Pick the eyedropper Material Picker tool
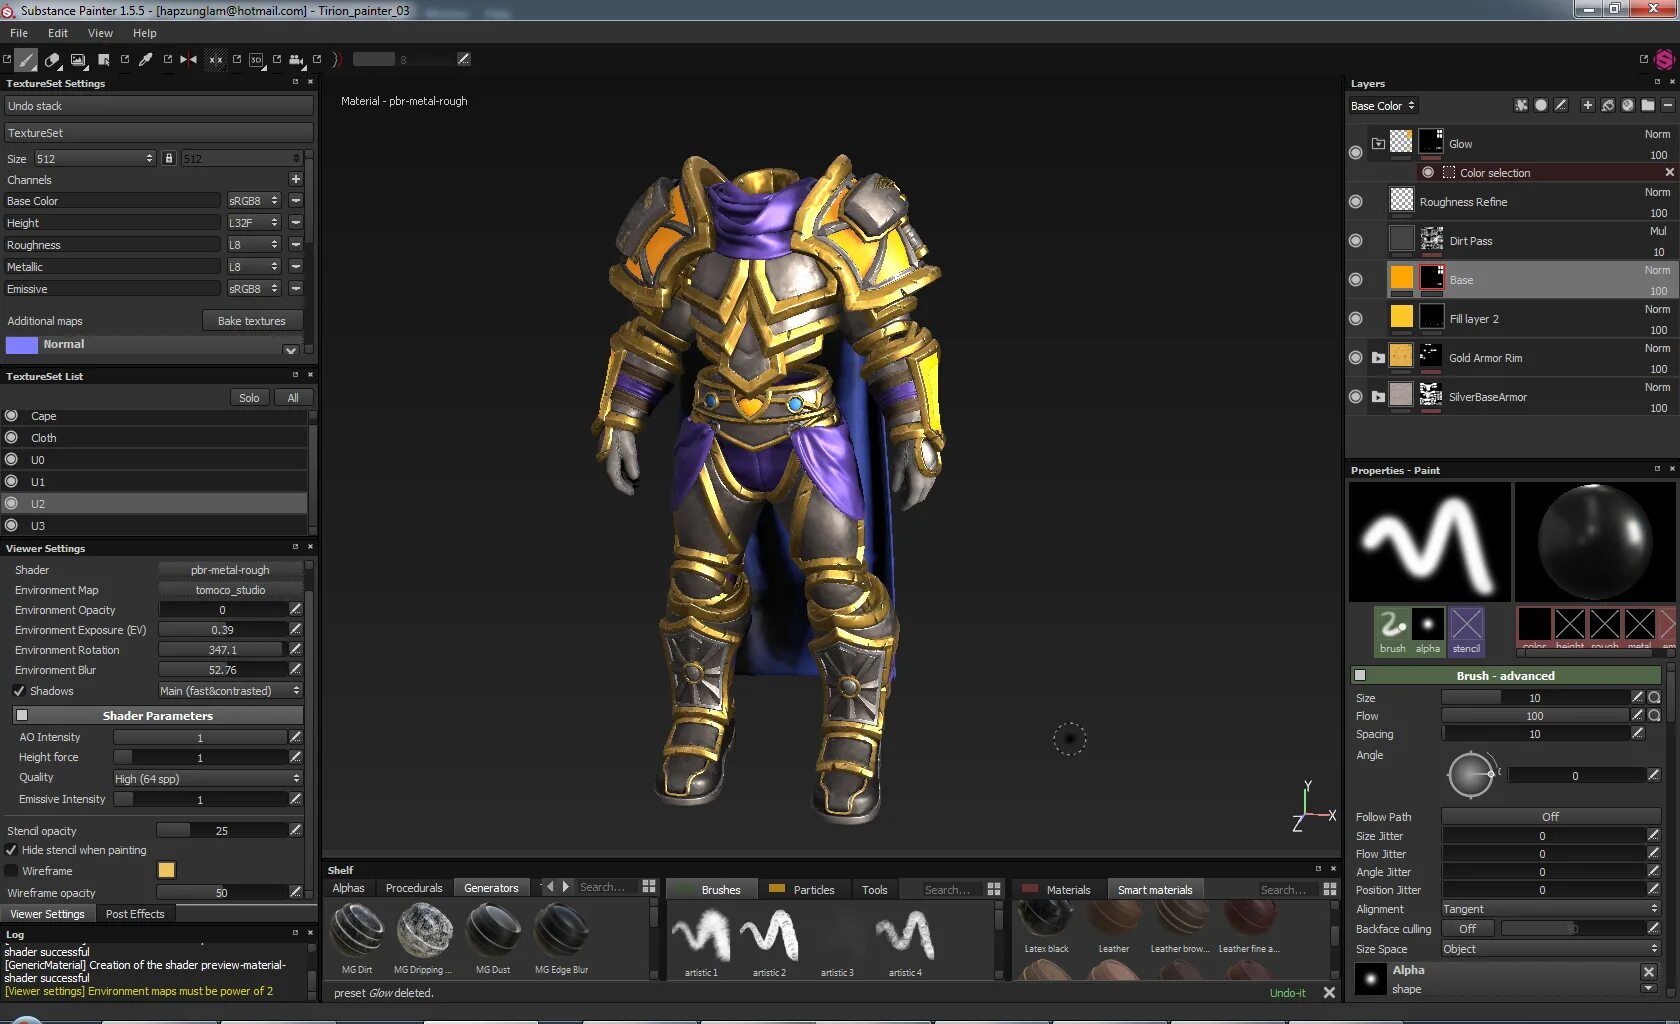Screen dimensions: 1680x1024 (146, 60)
